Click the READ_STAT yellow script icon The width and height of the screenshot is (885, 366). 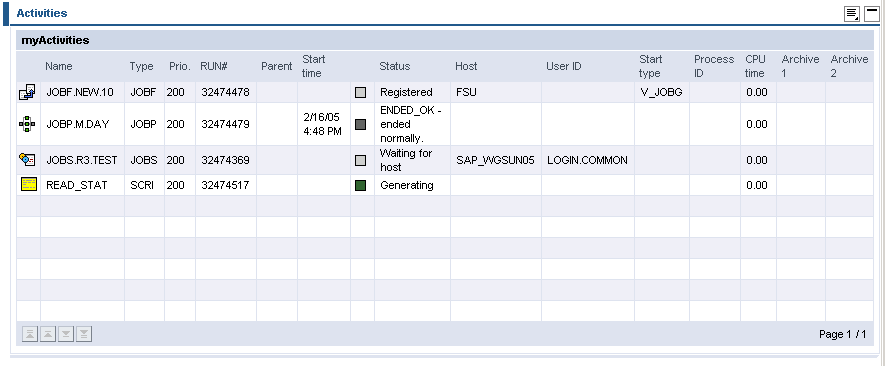28,185
